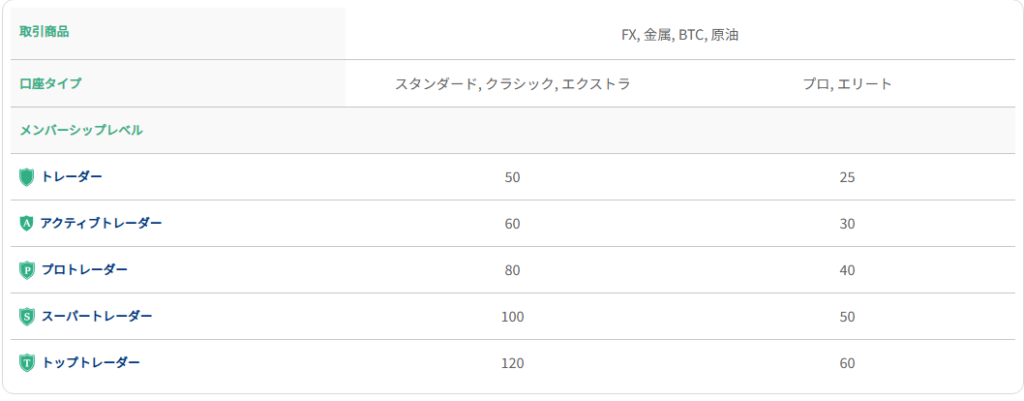Select the スーパートレーダー level label
Viewport: 1024px width, 401px height.
click(97, 316)
